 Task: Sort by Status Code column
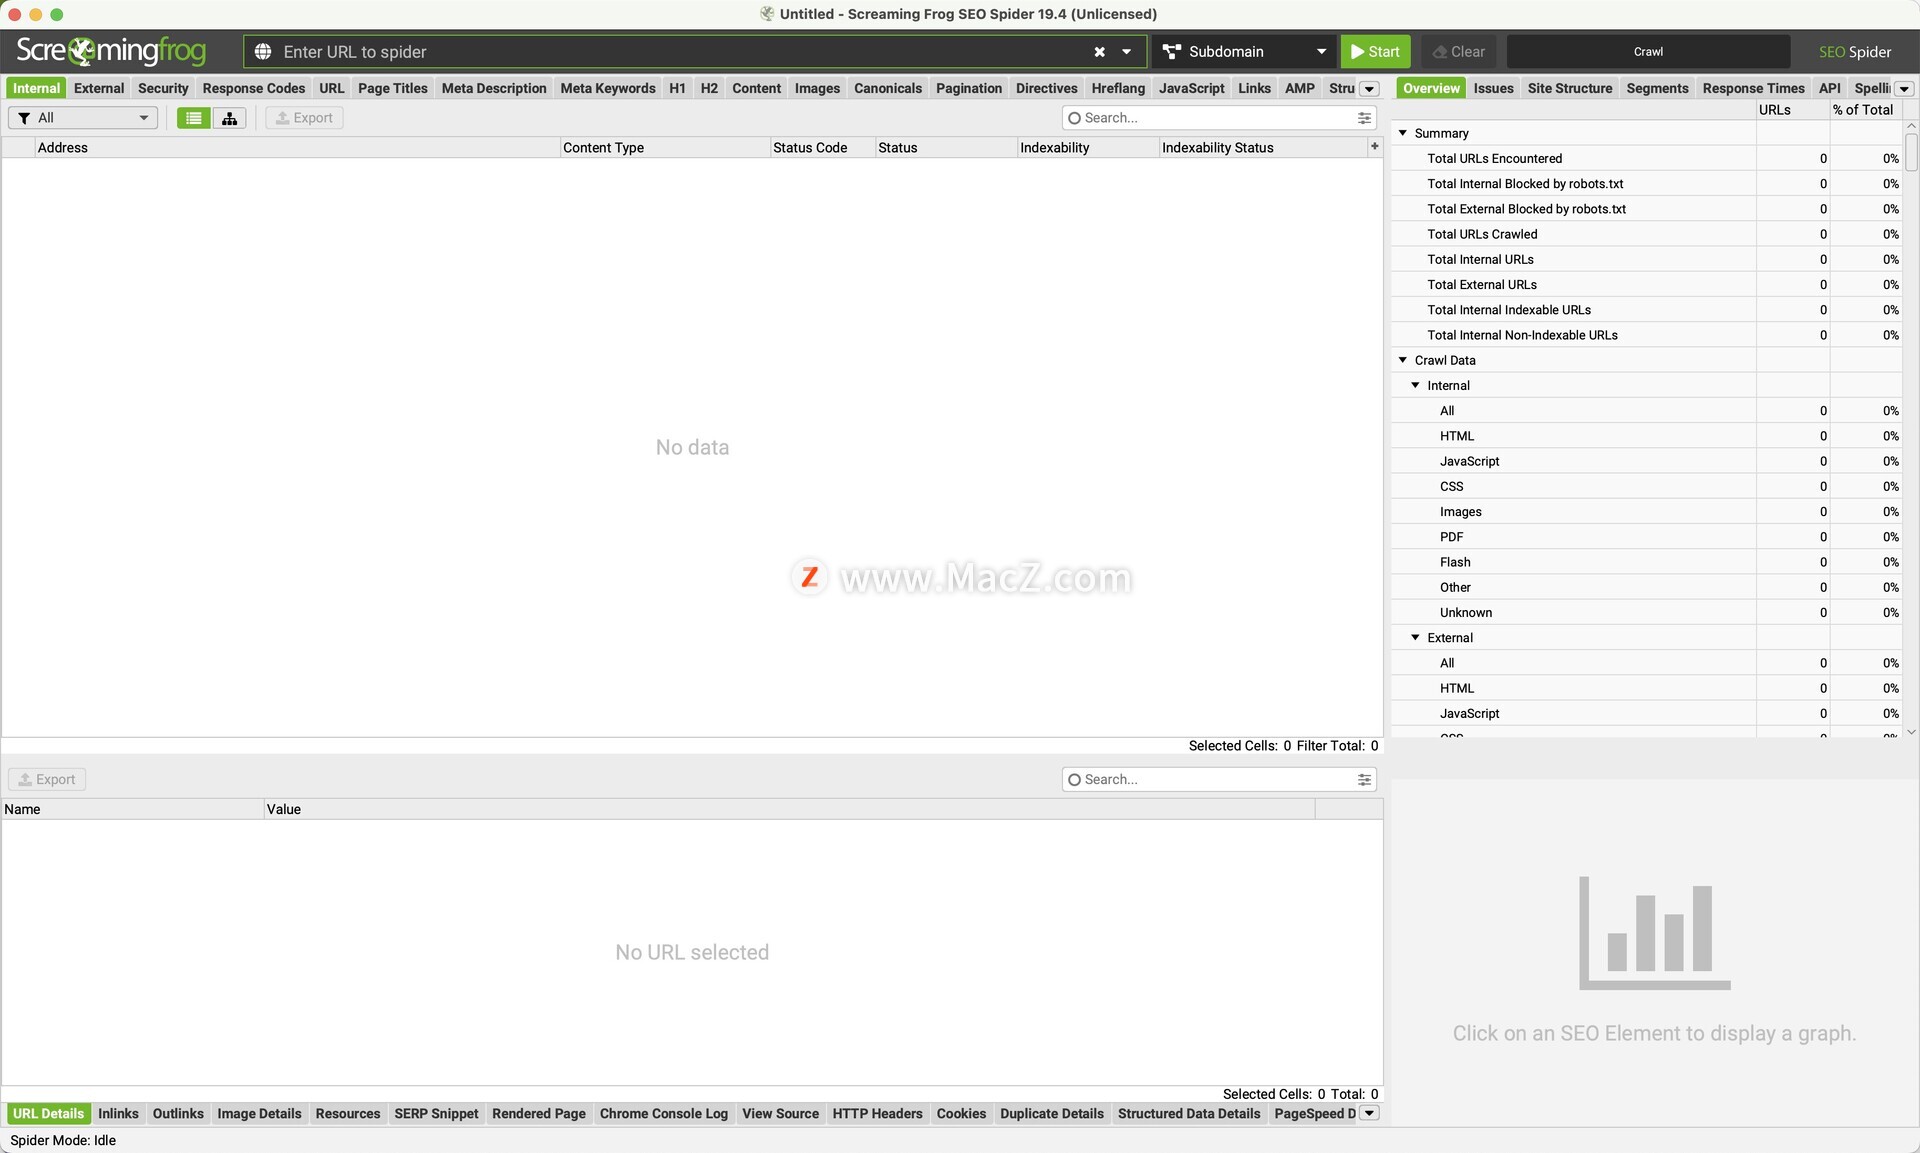point(822,147)
